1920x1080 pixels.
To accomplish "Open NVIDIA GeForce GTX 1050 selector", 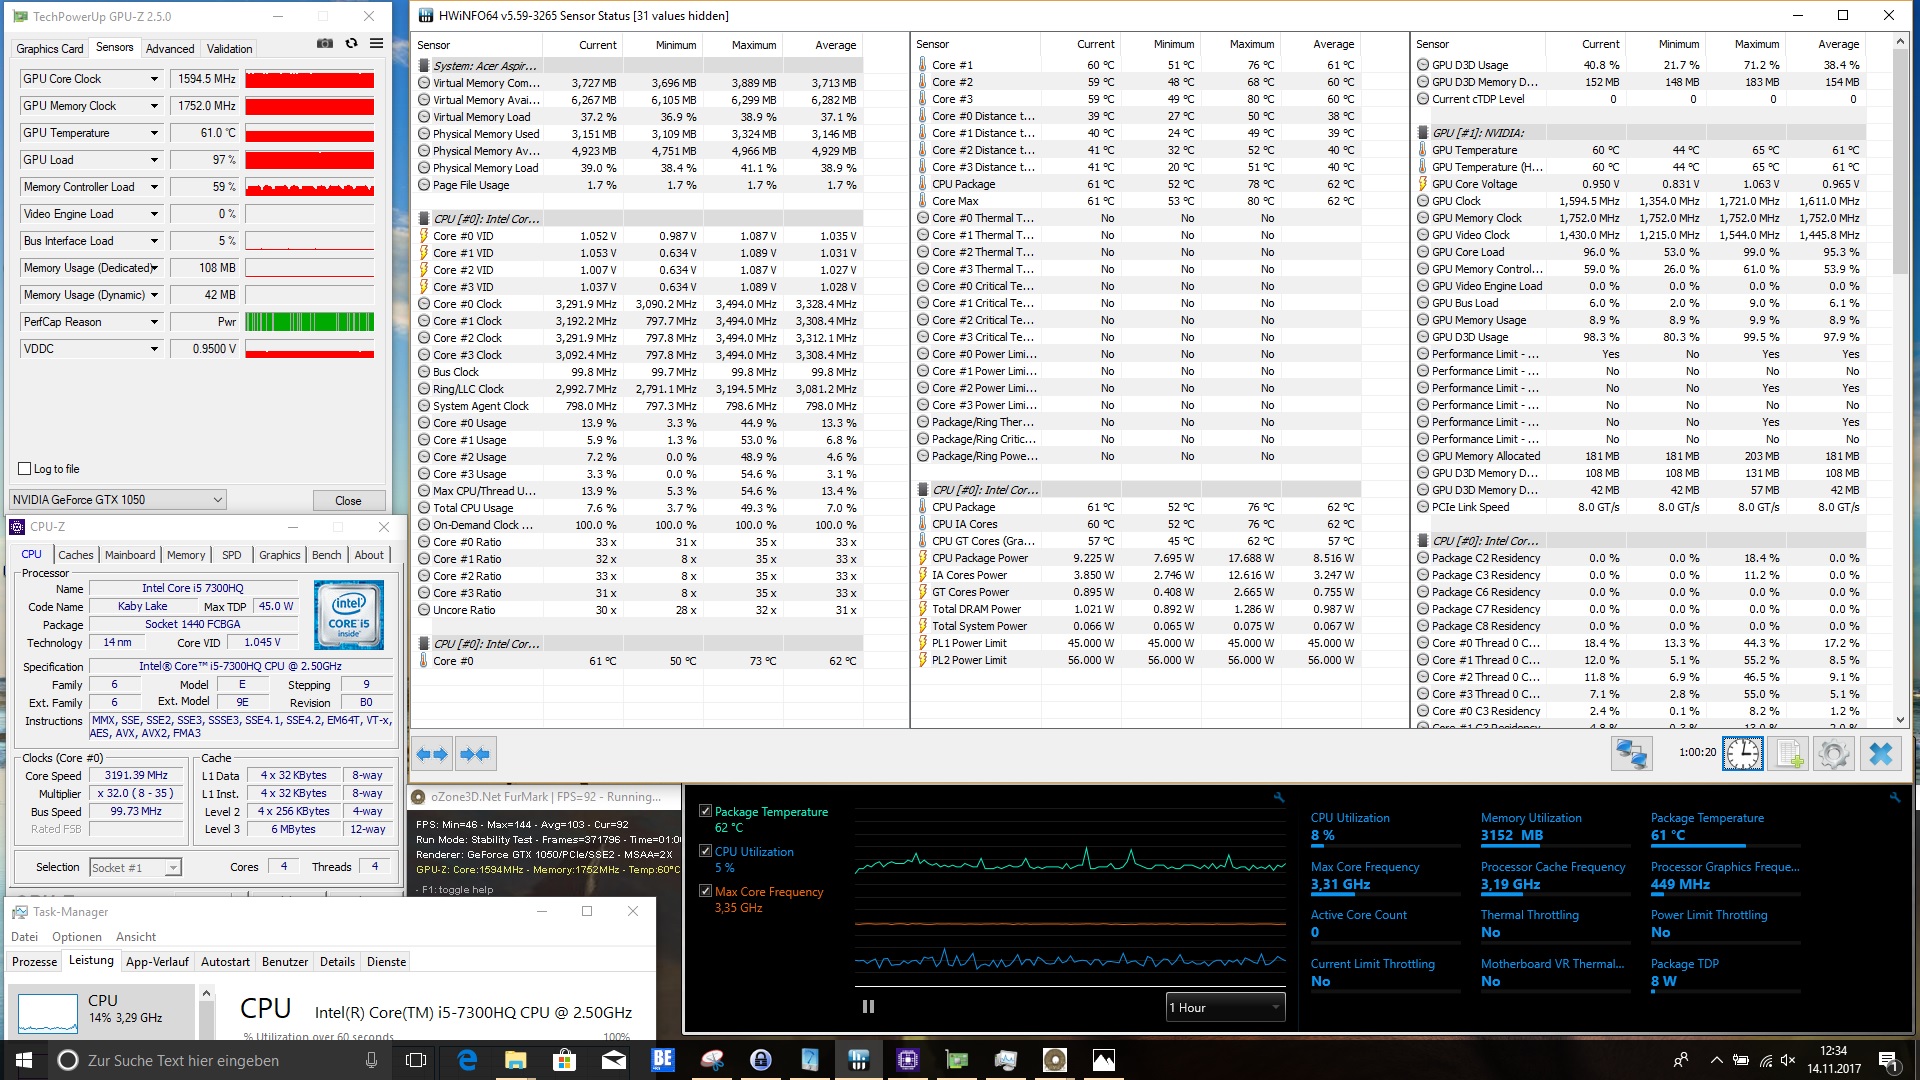I will (118, 500).
